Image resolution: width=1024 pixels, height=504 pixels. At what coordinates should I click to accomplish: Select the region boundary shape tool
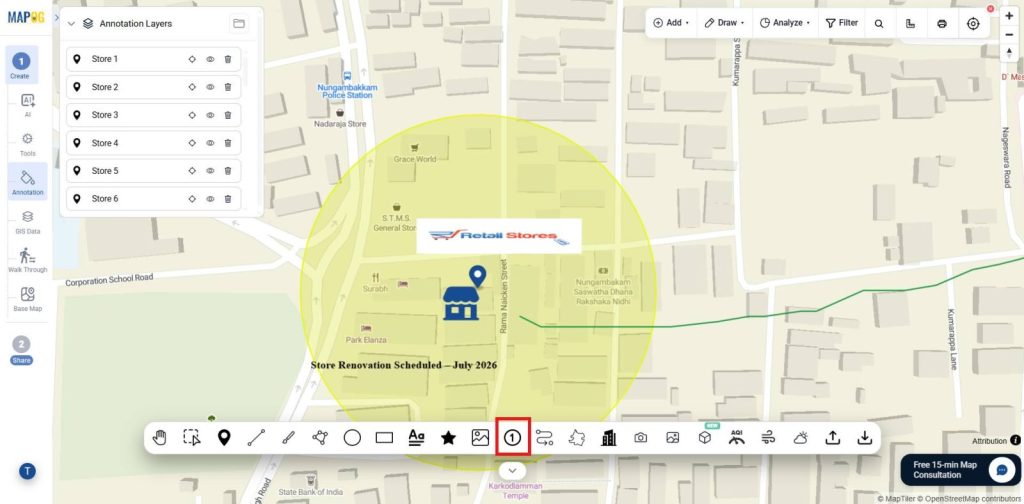click(577, 438)
